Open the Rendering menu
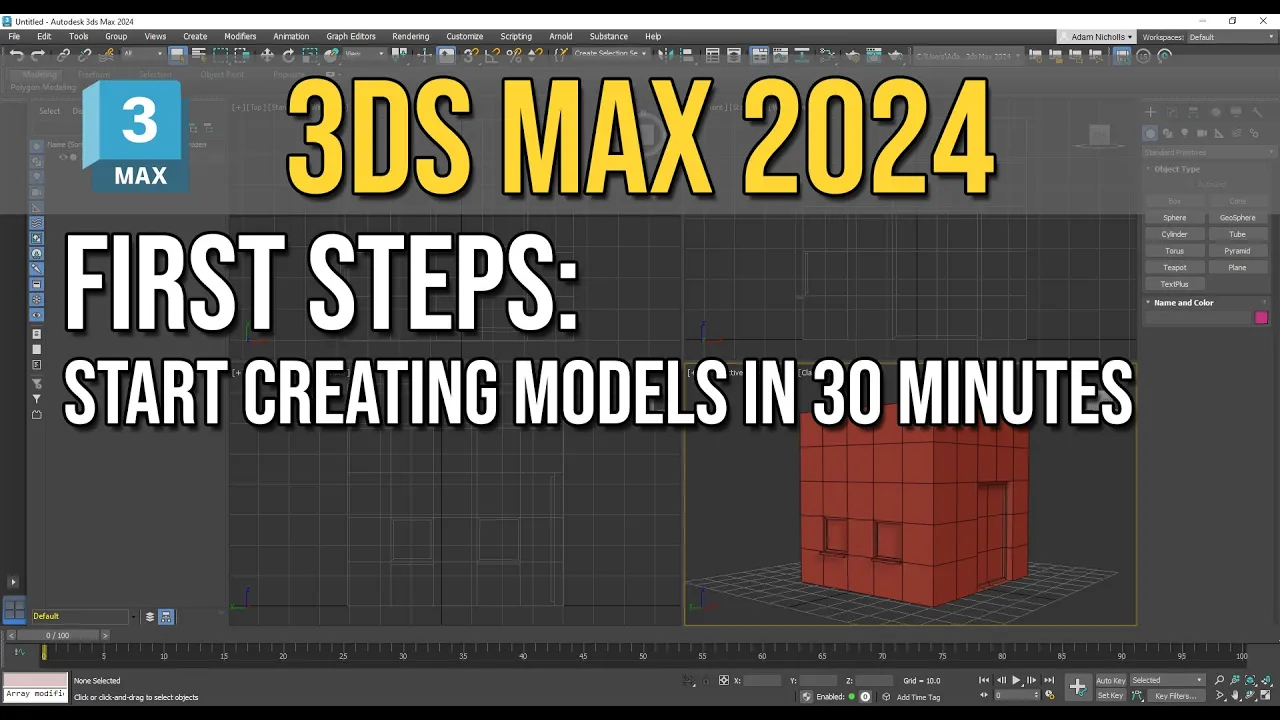Viewport: 1280px width, 720px height. [x=411, y=37]
